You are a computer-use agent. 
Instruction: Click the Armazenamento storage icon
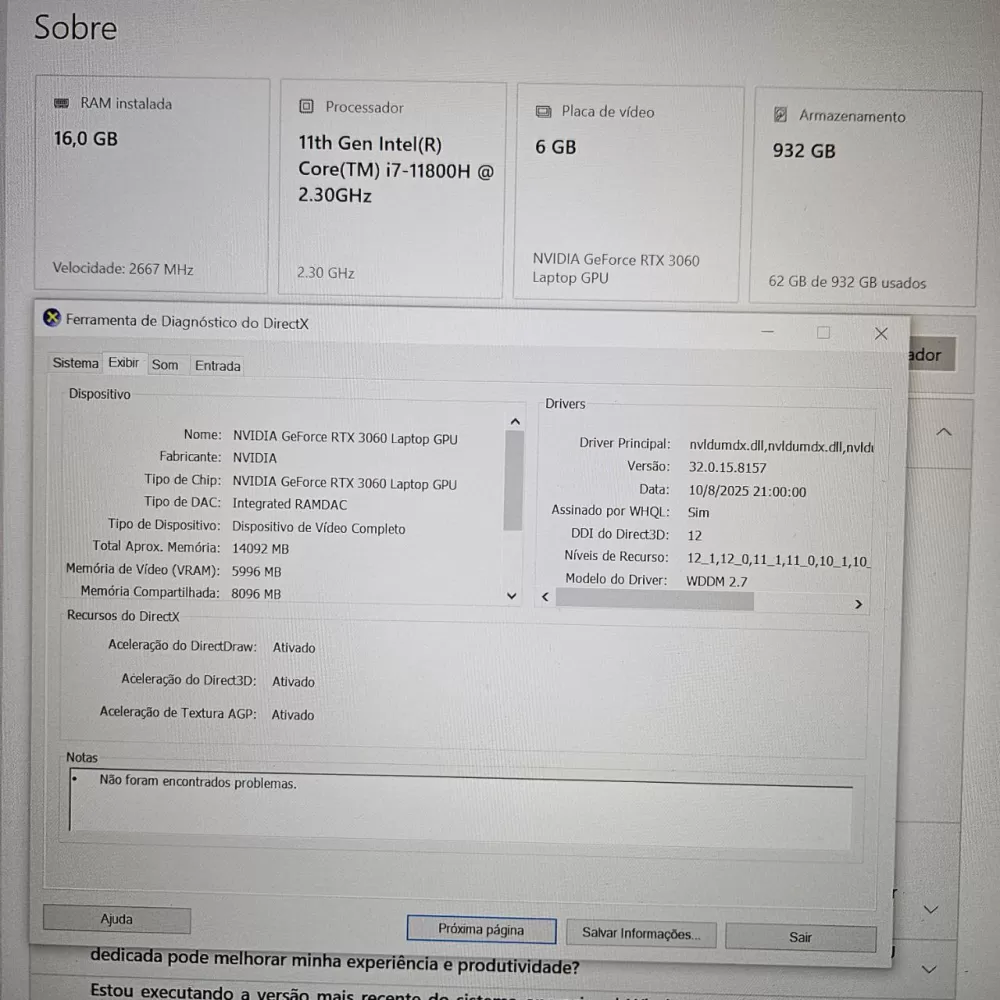click(780, 115)
